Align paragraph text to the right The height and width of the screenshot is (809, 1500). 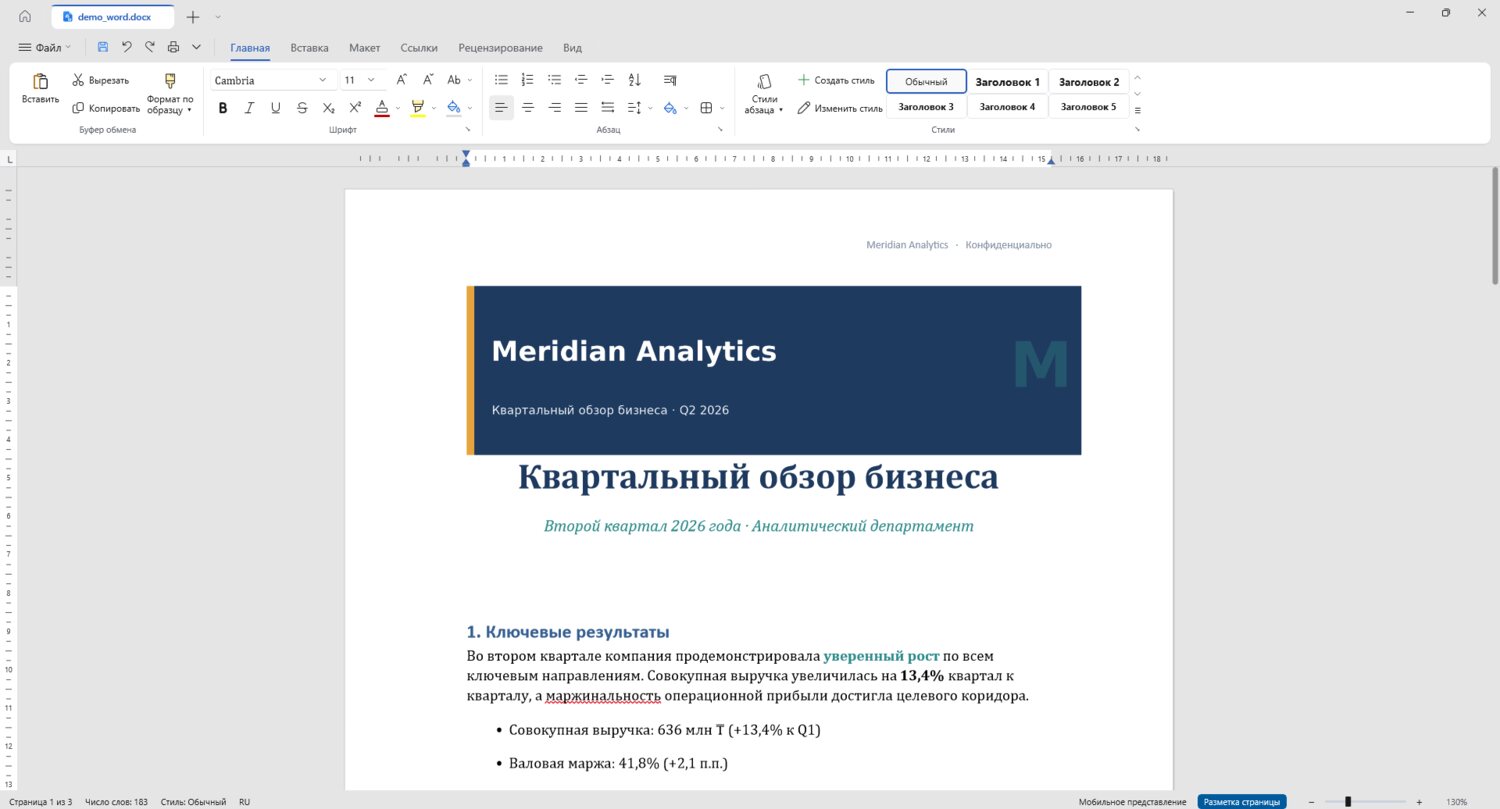click(554, 108)
